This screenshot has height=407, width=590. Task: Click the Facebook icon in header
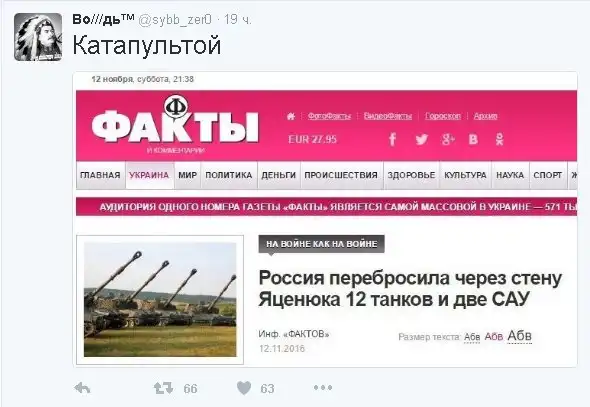pos(392,139)
